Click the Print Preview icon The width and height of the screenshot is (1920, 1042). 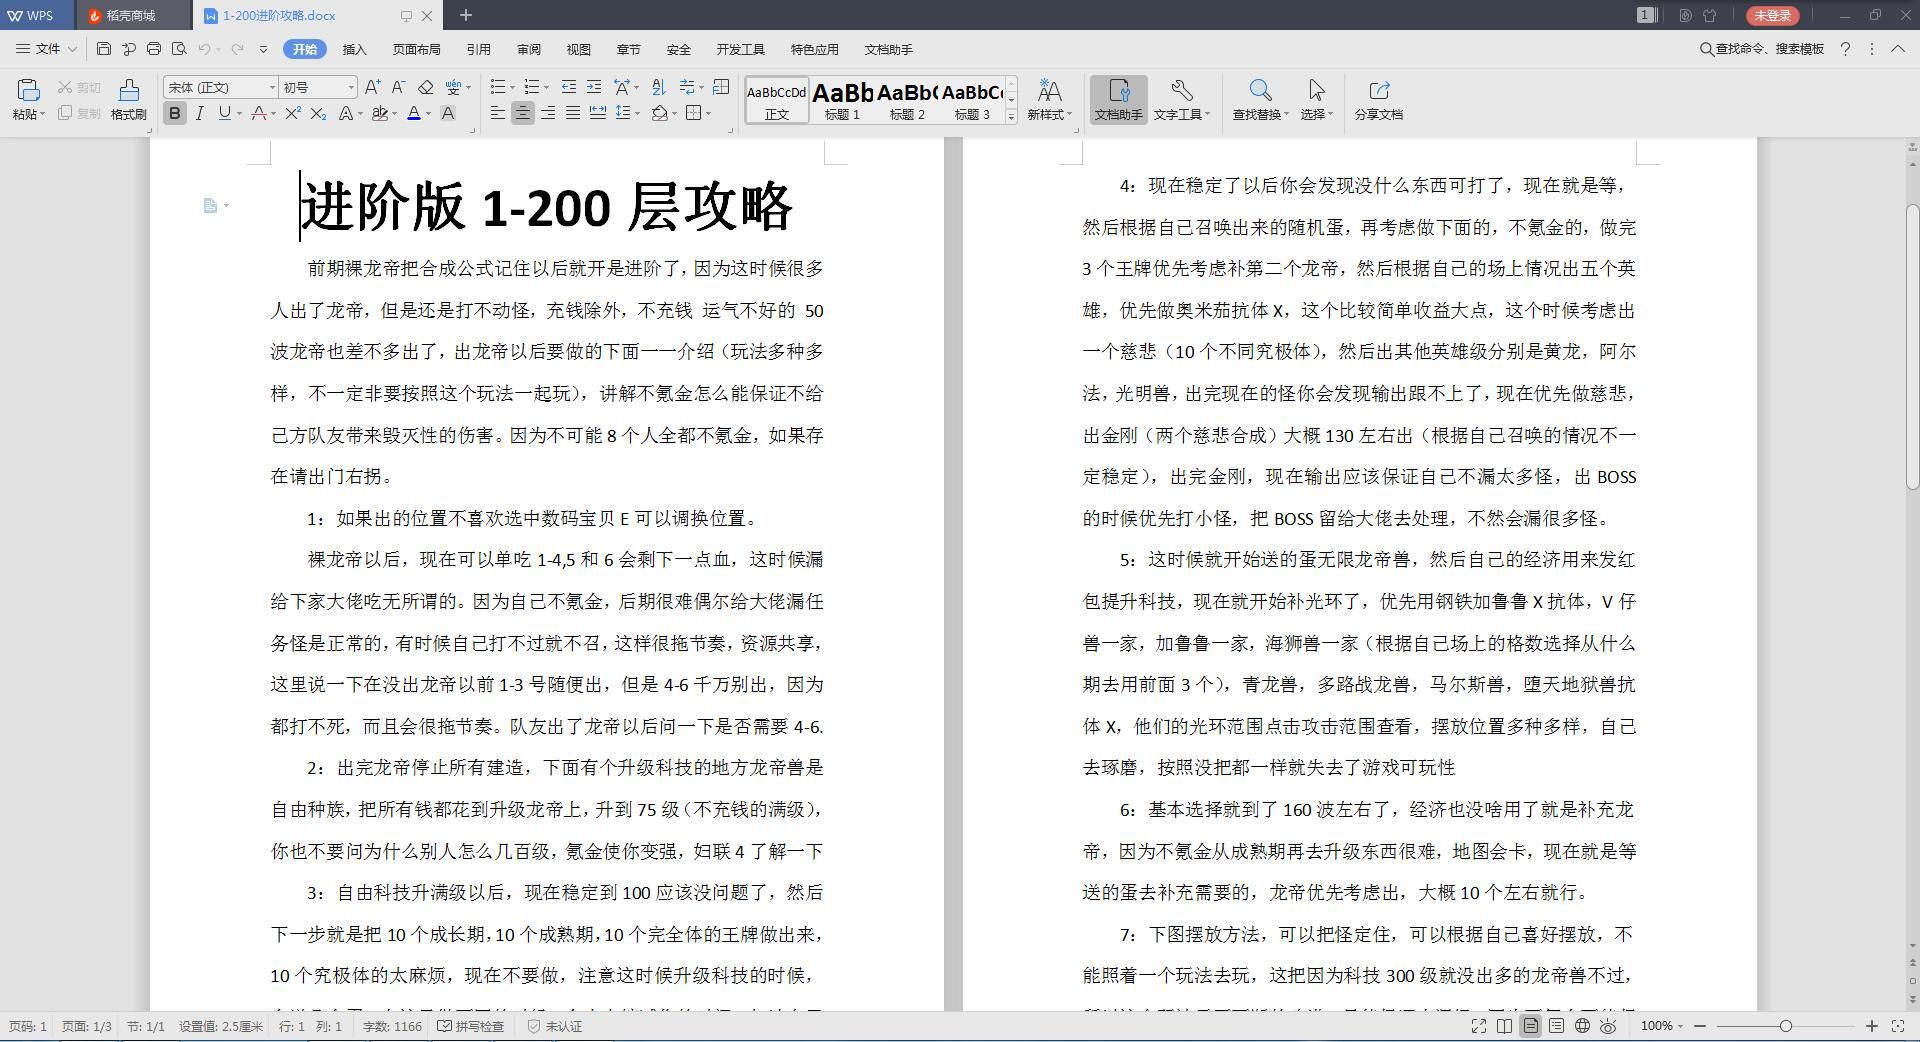click(179, 49)
